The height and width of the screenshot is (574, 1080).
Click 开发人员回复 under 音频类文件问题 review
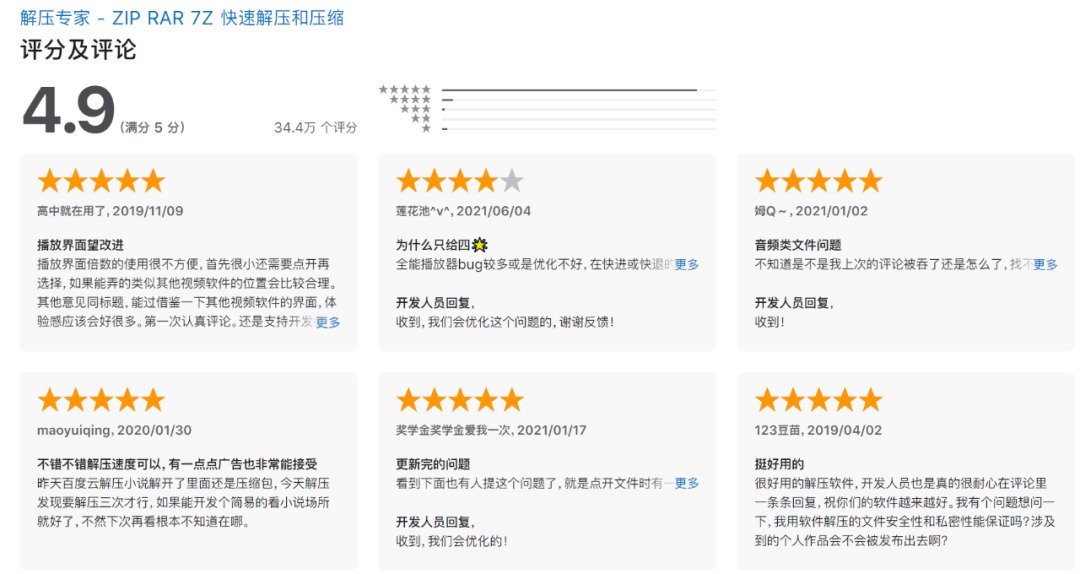point(793,303)
